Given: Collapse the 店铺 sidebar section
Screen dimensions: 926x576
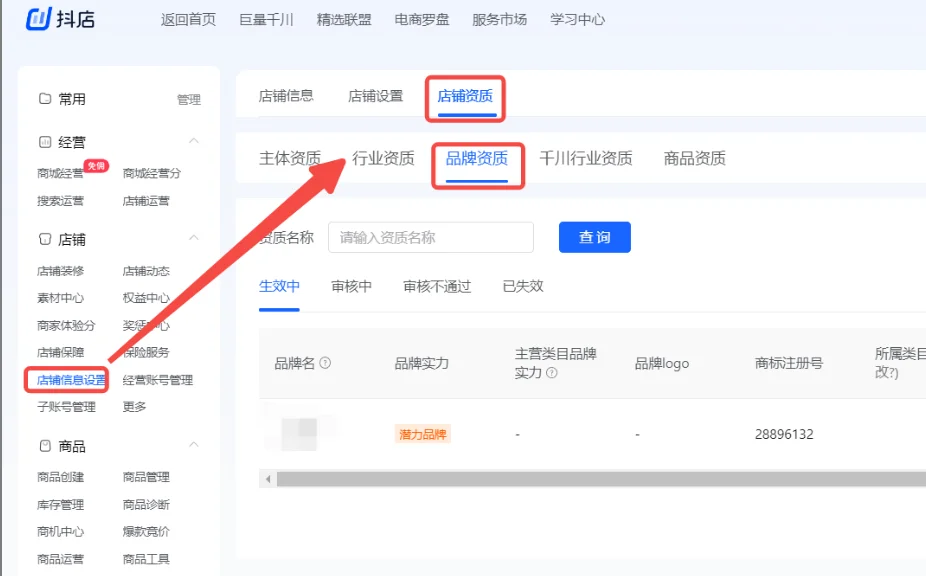Looking at the screenshot, I should pos(194,239).
